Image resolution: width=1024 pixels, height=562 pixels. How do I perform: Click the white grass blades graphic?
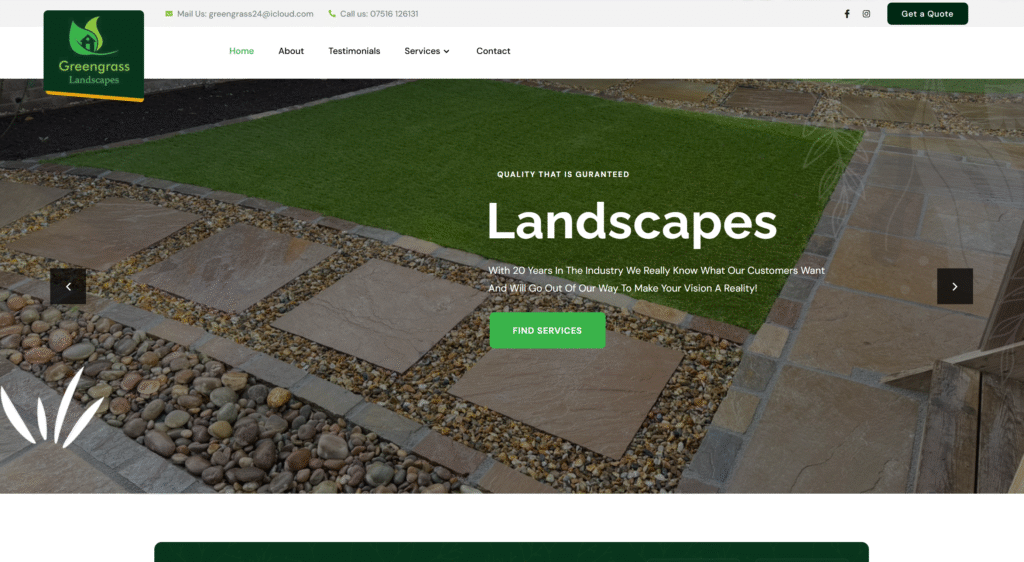coord(50,410)
